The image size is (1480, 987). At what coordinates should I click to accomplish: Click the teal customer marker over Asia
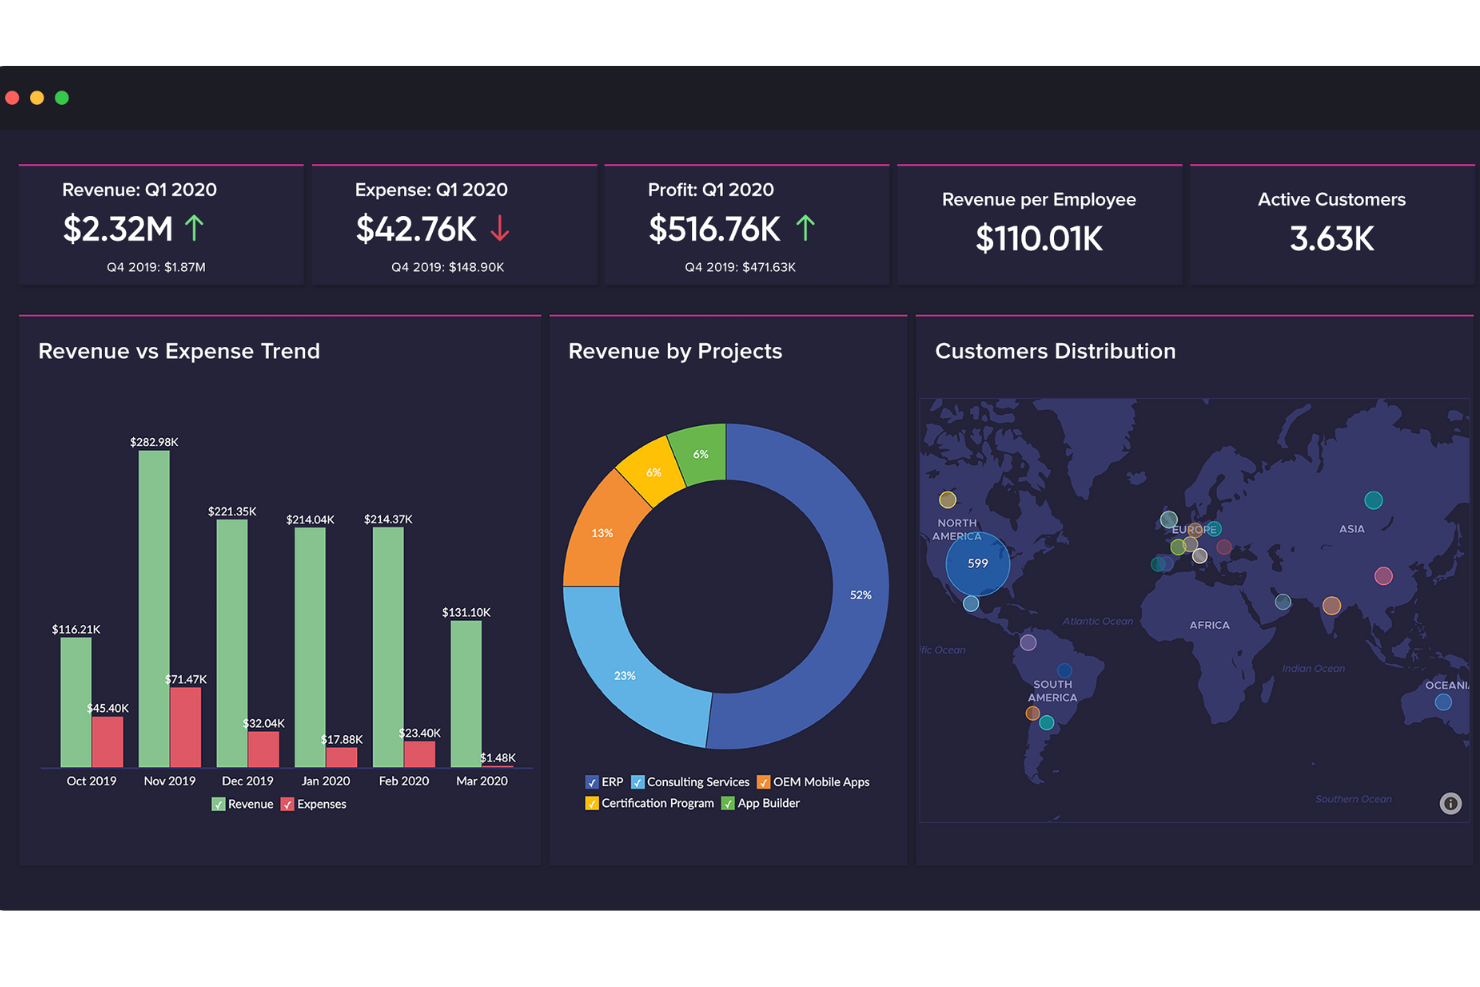pos(1373,499)
